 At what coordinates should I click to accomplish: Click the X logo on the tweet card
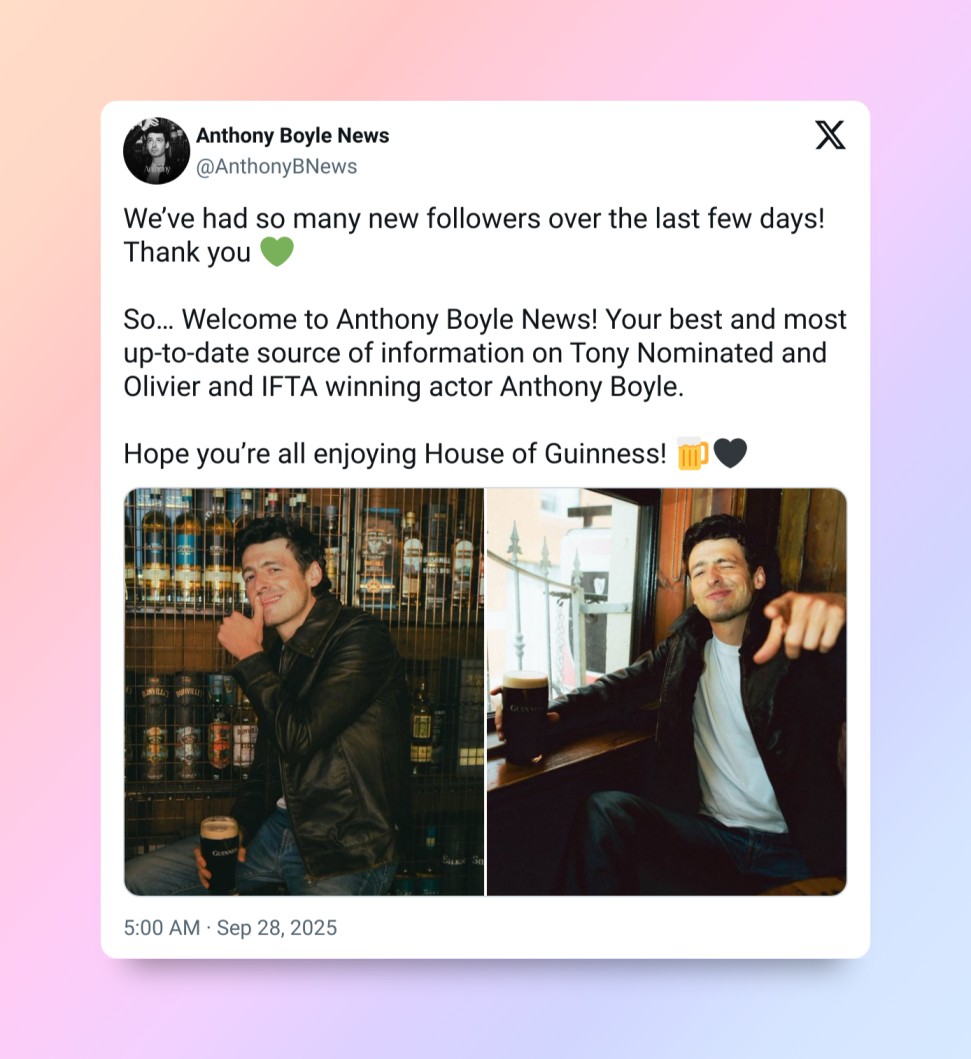tap(830, 135)
